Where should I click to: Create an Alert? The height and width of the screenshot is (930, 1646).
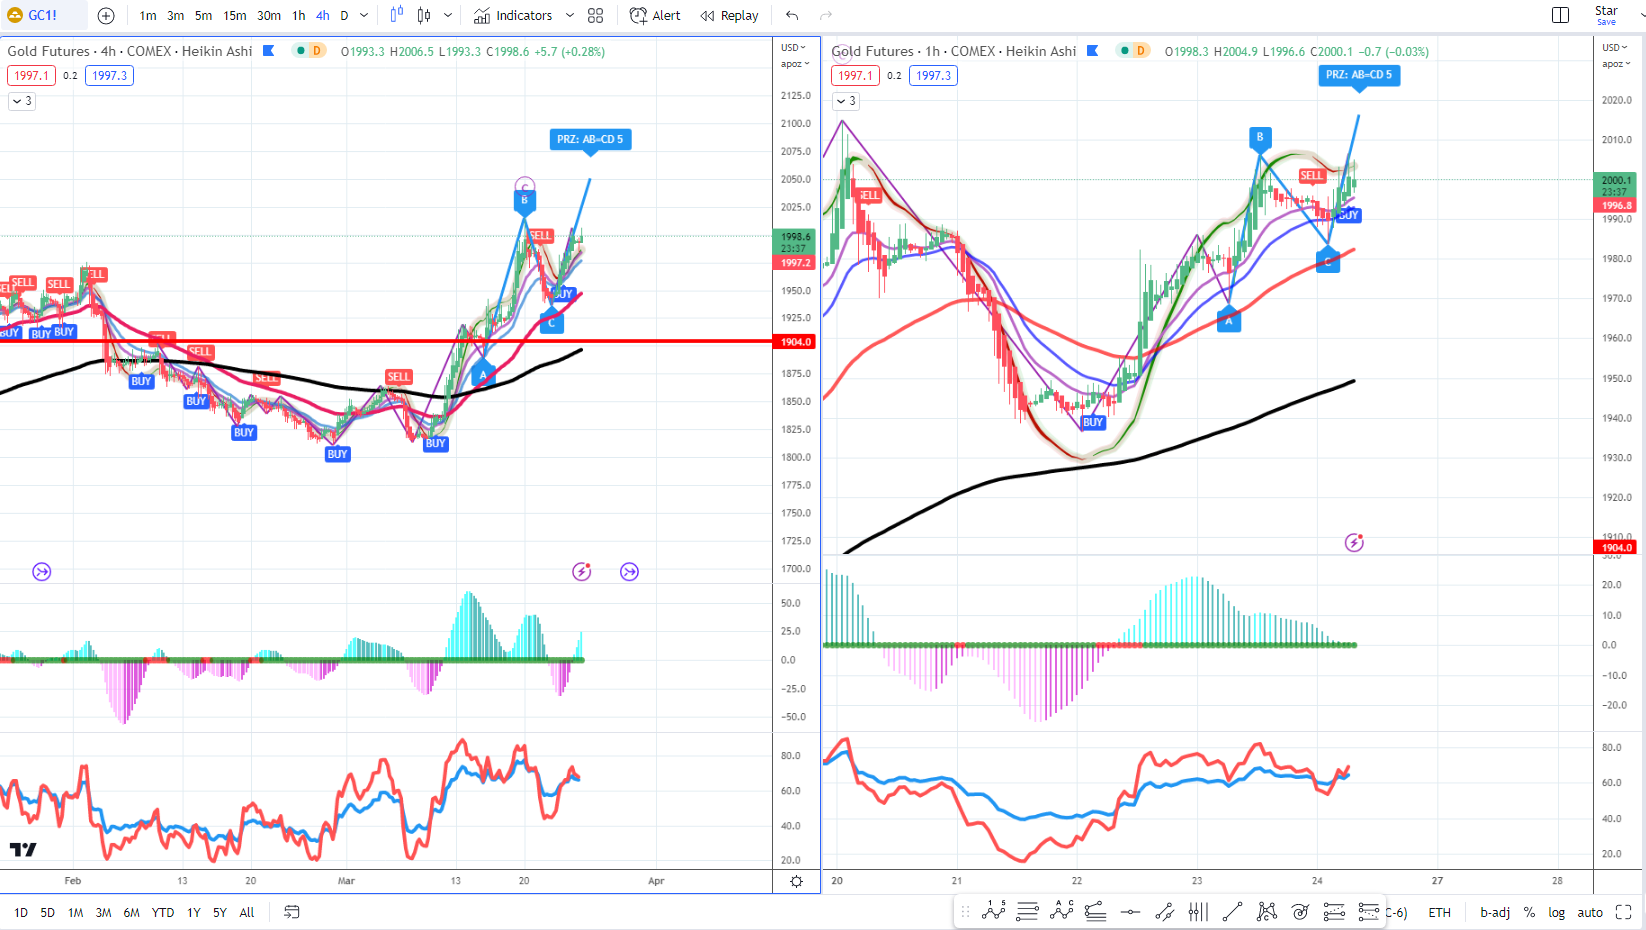(x=655, y=15)
